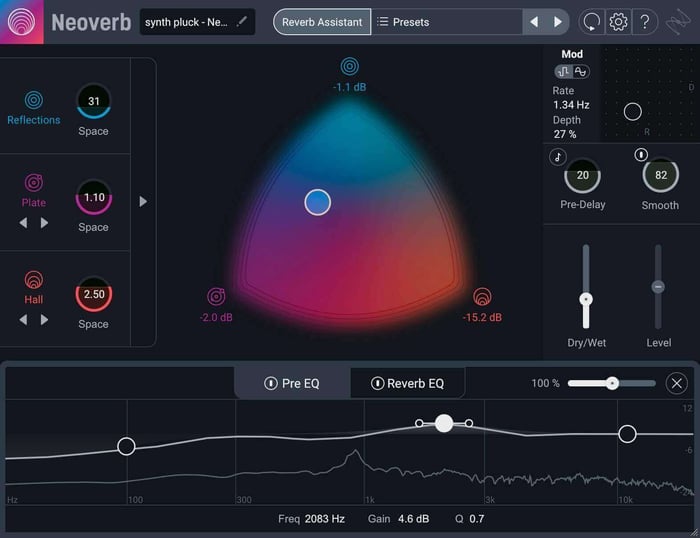Click the Reflections label text
The width and height of the screenshot is (700, 538).
[x=33, y=120]
